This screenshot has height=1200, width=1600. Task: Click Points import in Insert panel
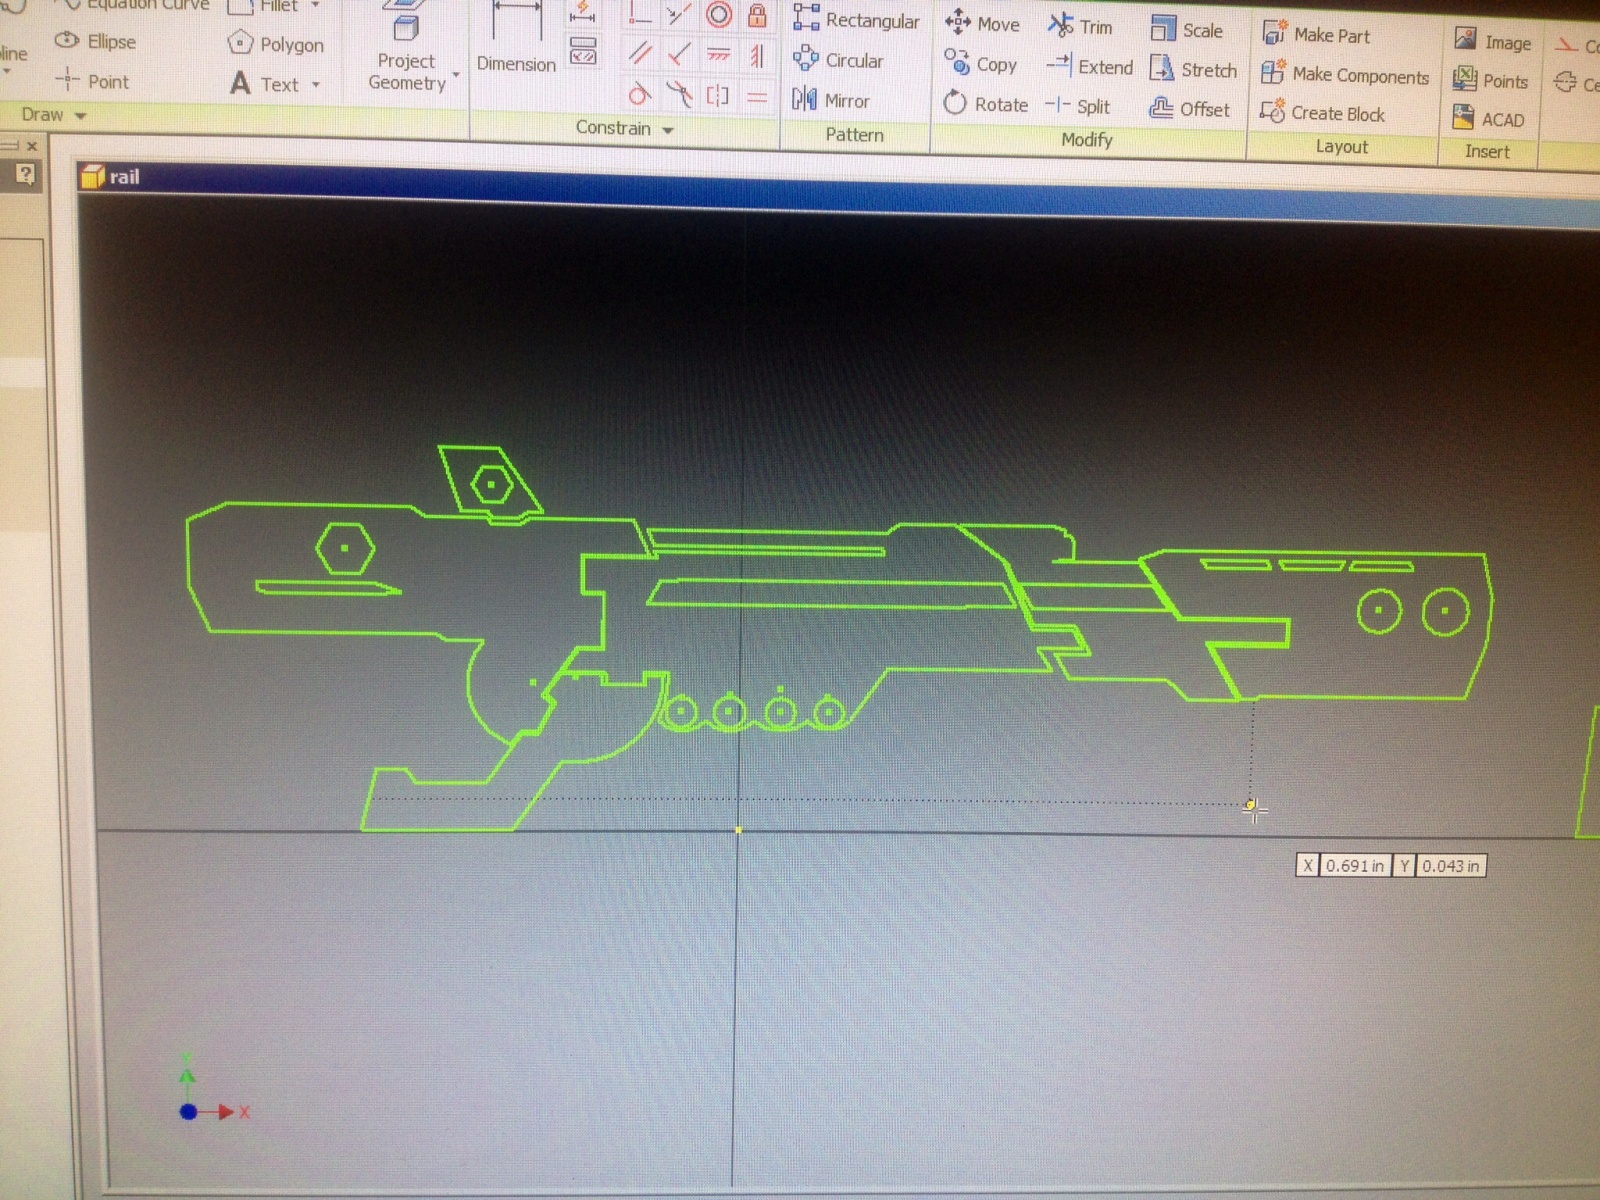[1490, 81]
